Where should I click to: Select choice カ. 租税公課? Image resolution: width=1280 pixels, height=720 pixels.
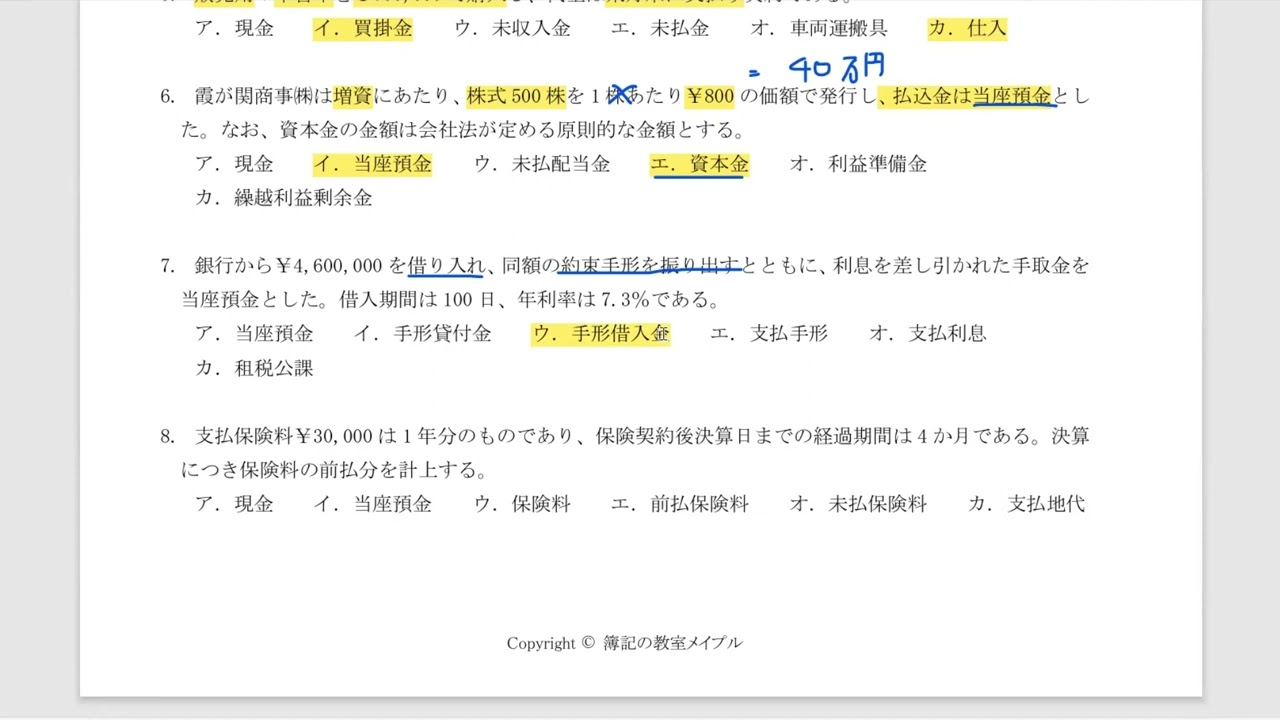coord(254,368)
